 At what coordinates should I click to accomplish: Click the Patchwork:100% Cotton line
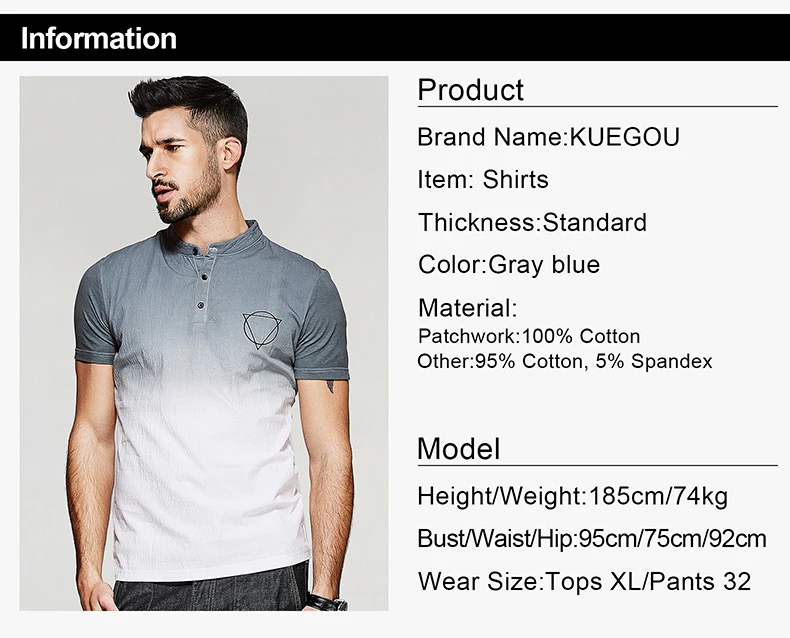coord(529,336)
